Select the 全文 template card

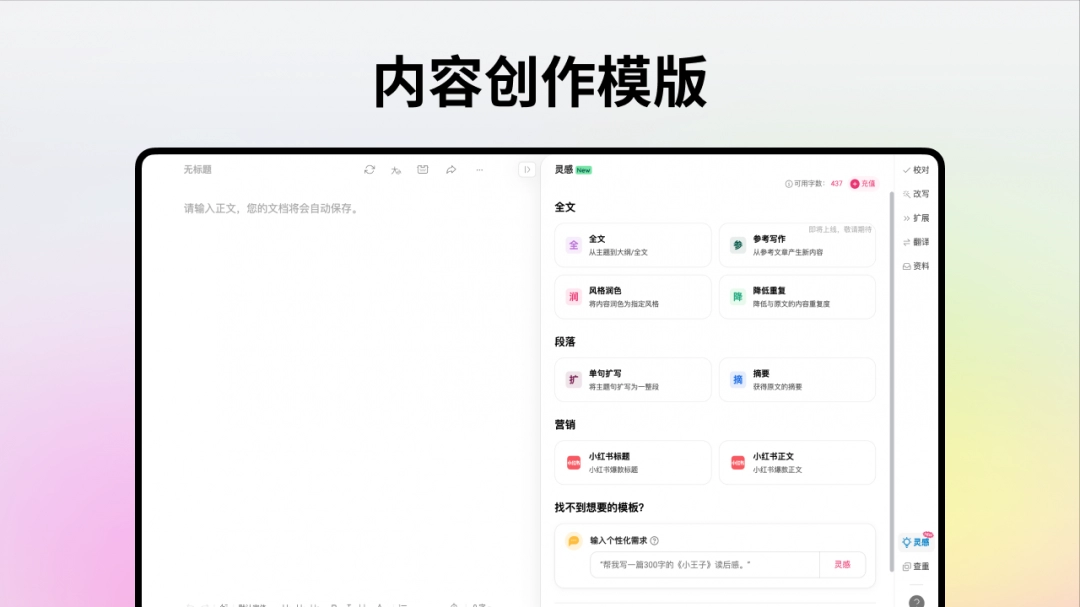(x=632, y=245)
